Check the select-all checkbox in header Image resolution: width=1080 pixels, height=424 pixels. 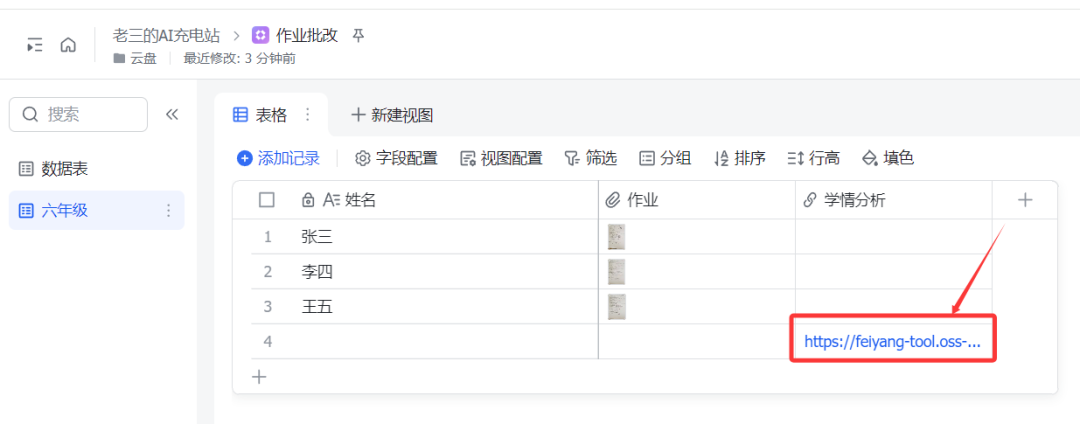pyautogui.click(x=267, y=200)
